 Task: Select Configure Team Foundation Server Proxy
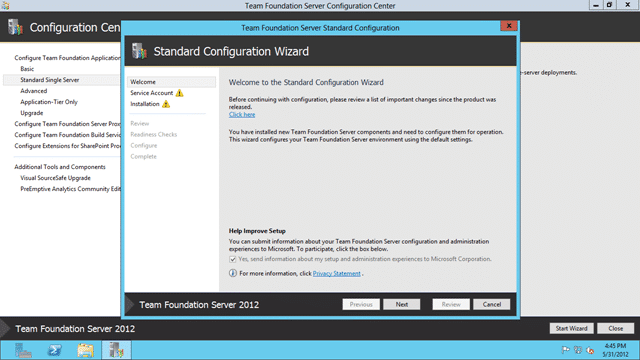click(67, 124)
